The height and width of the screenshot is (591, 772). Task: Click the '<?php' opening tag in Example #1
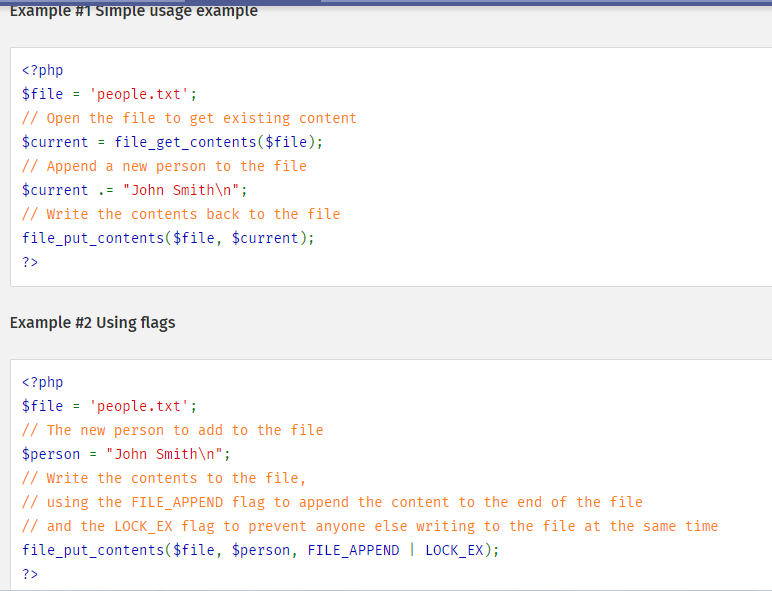pyautogui.click(x=42, y=70)
